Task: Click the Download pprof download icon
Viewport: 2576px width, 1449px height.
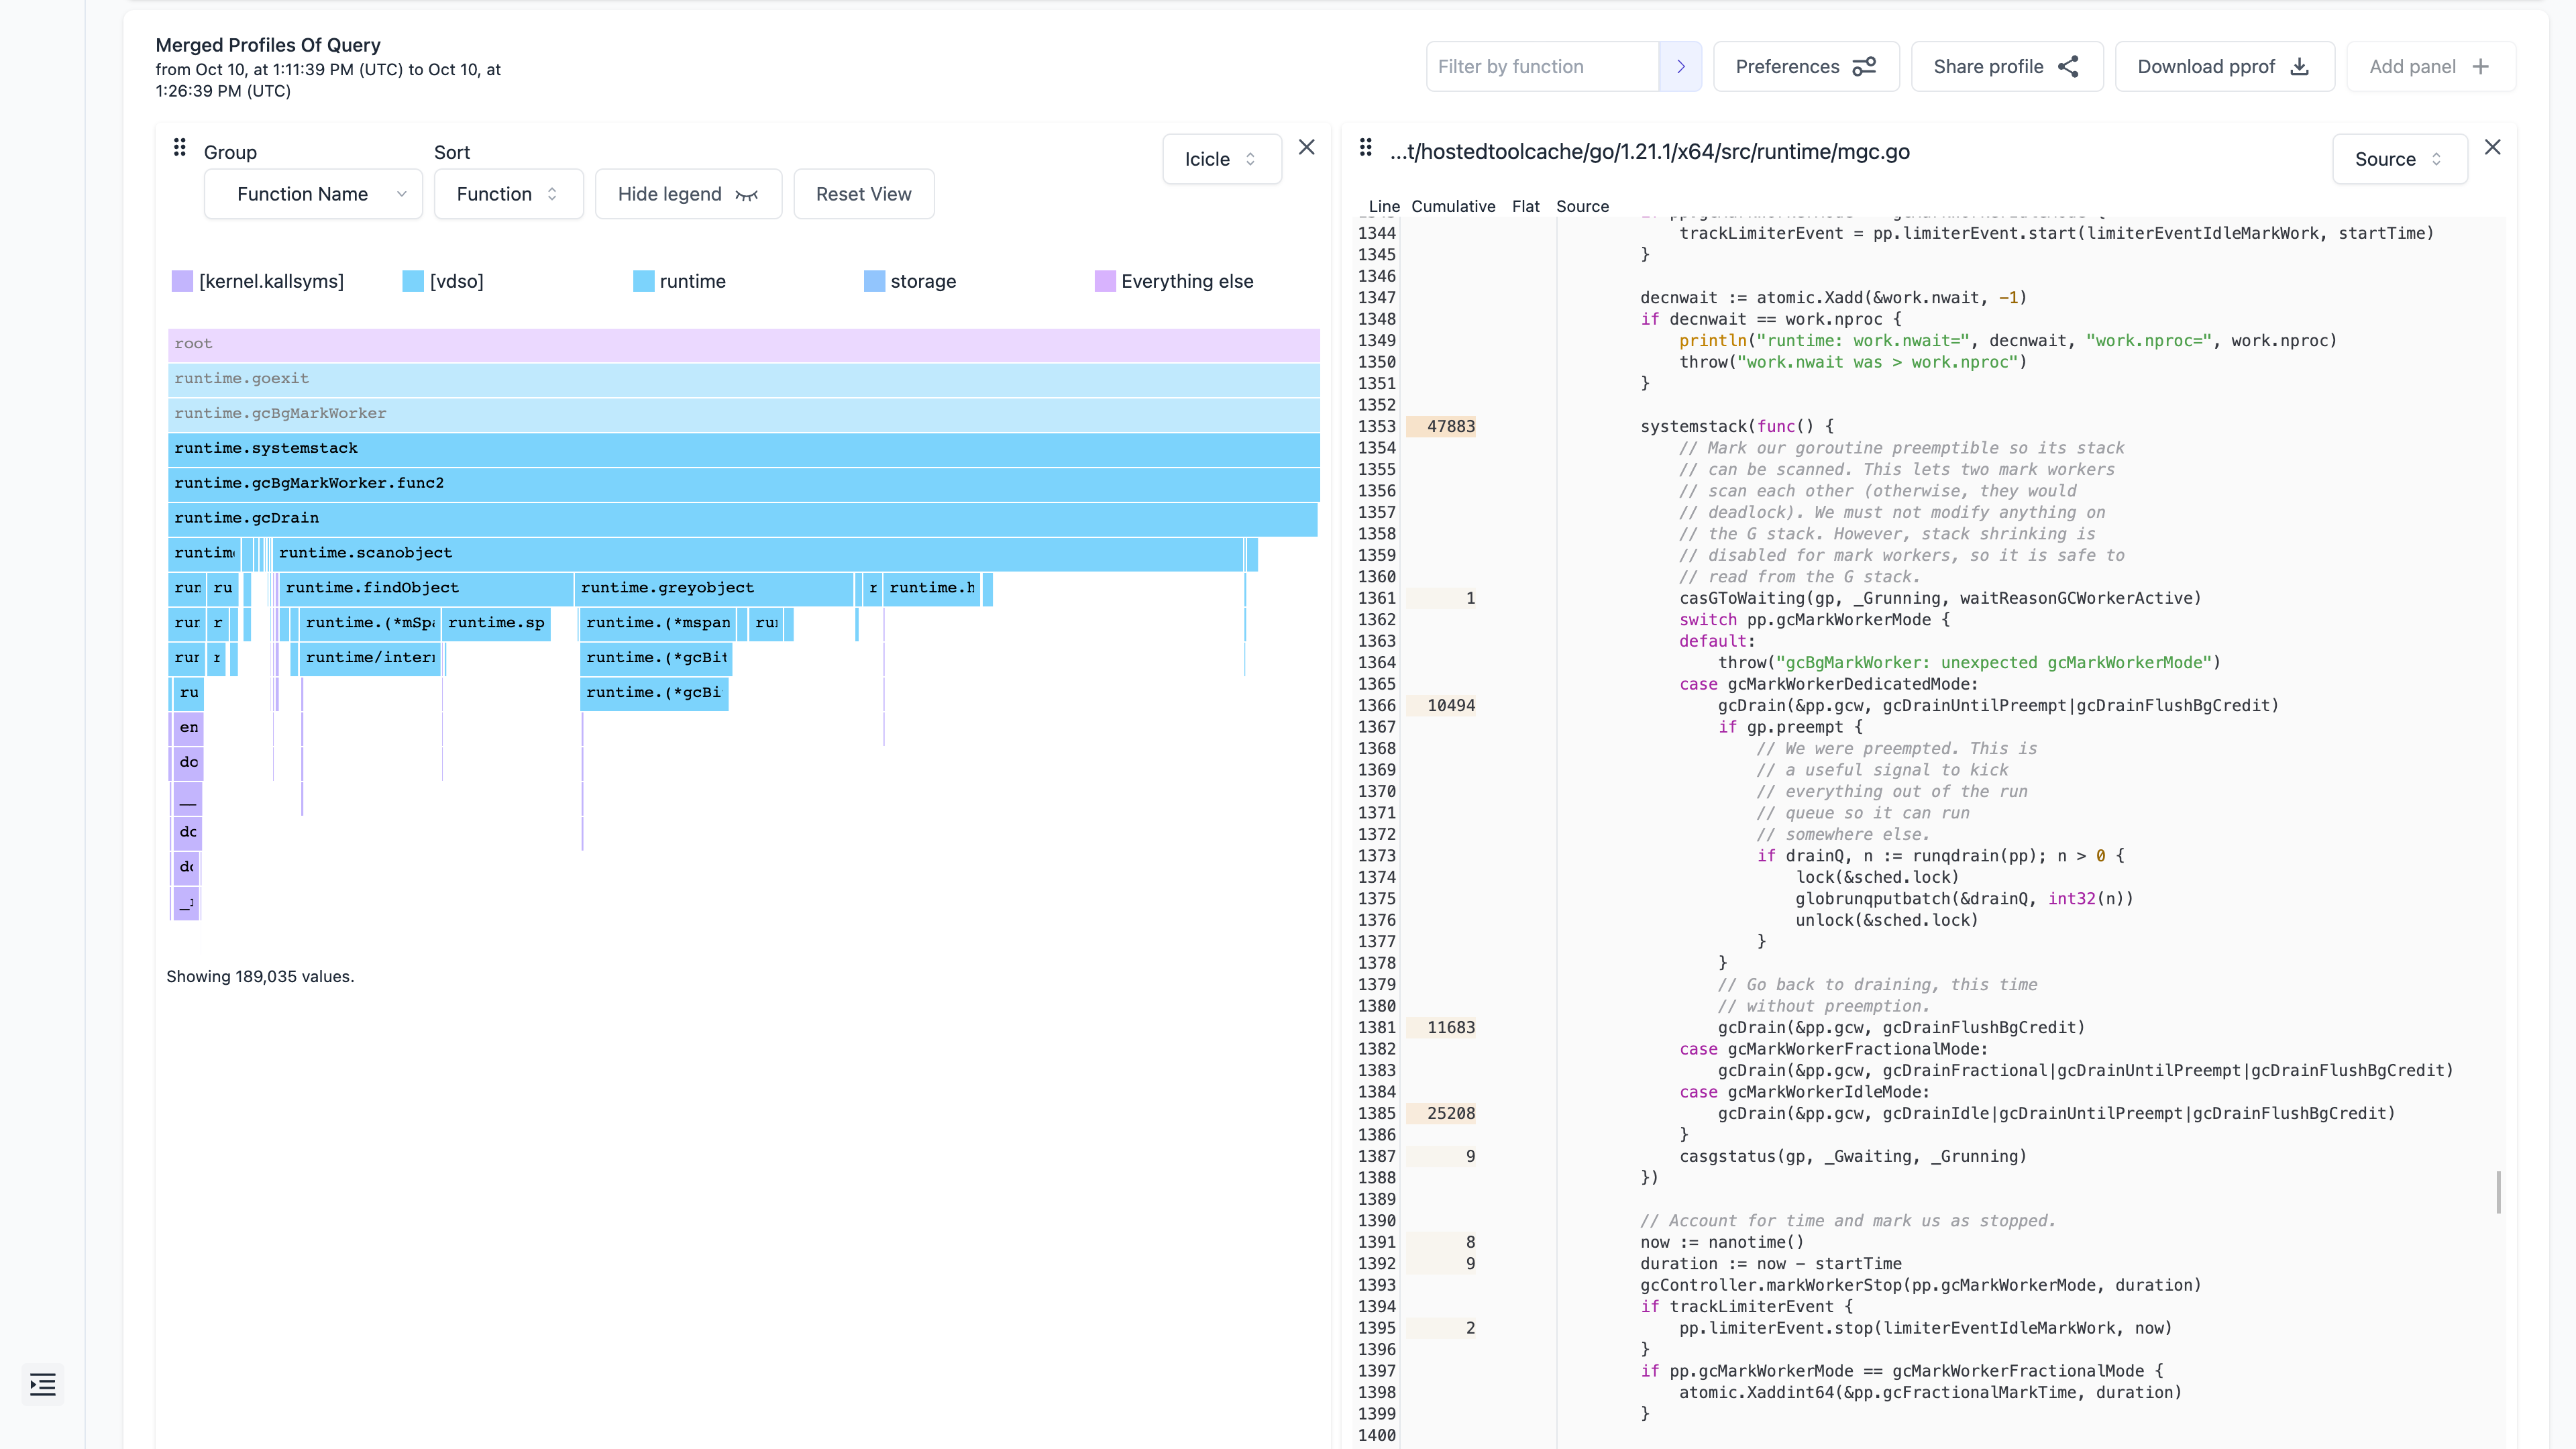Action: coord(2299,67)
